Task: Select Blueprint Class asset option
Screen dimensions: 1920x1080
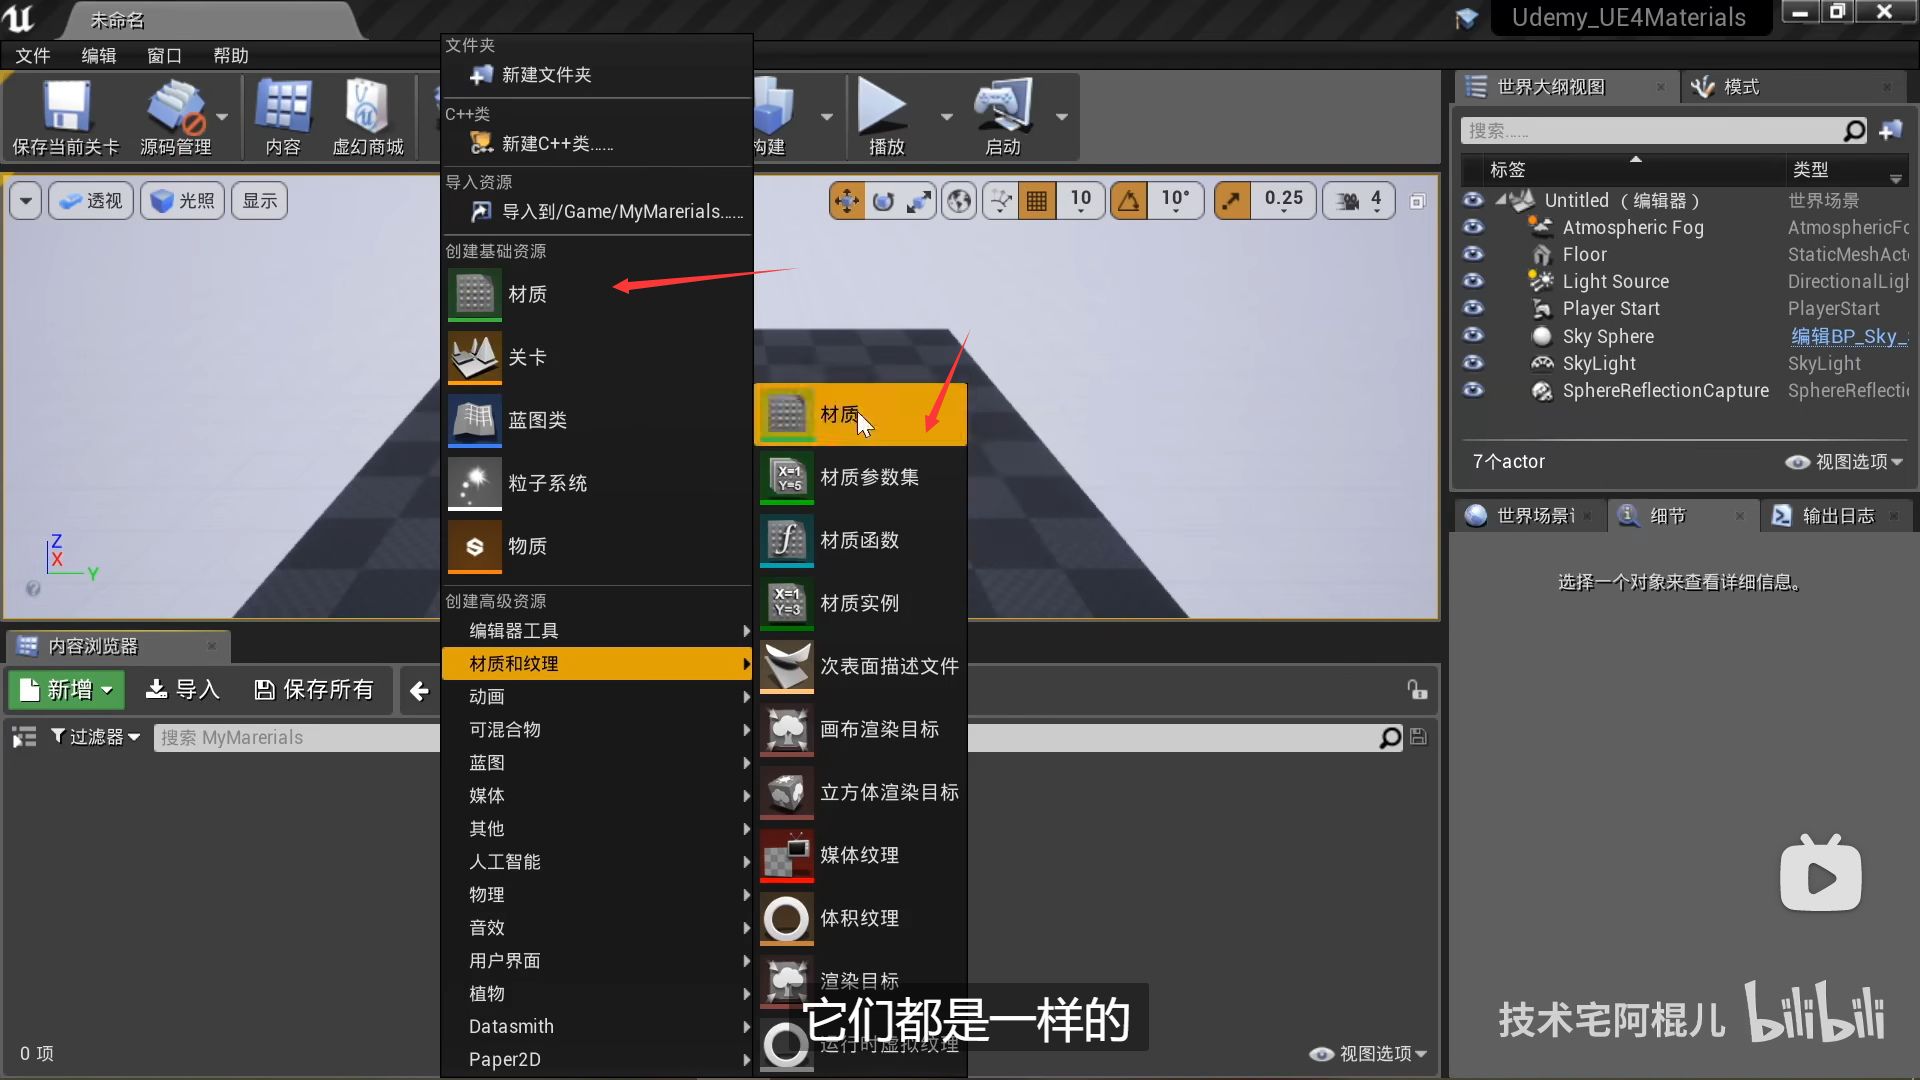Action: coord(597,420)
